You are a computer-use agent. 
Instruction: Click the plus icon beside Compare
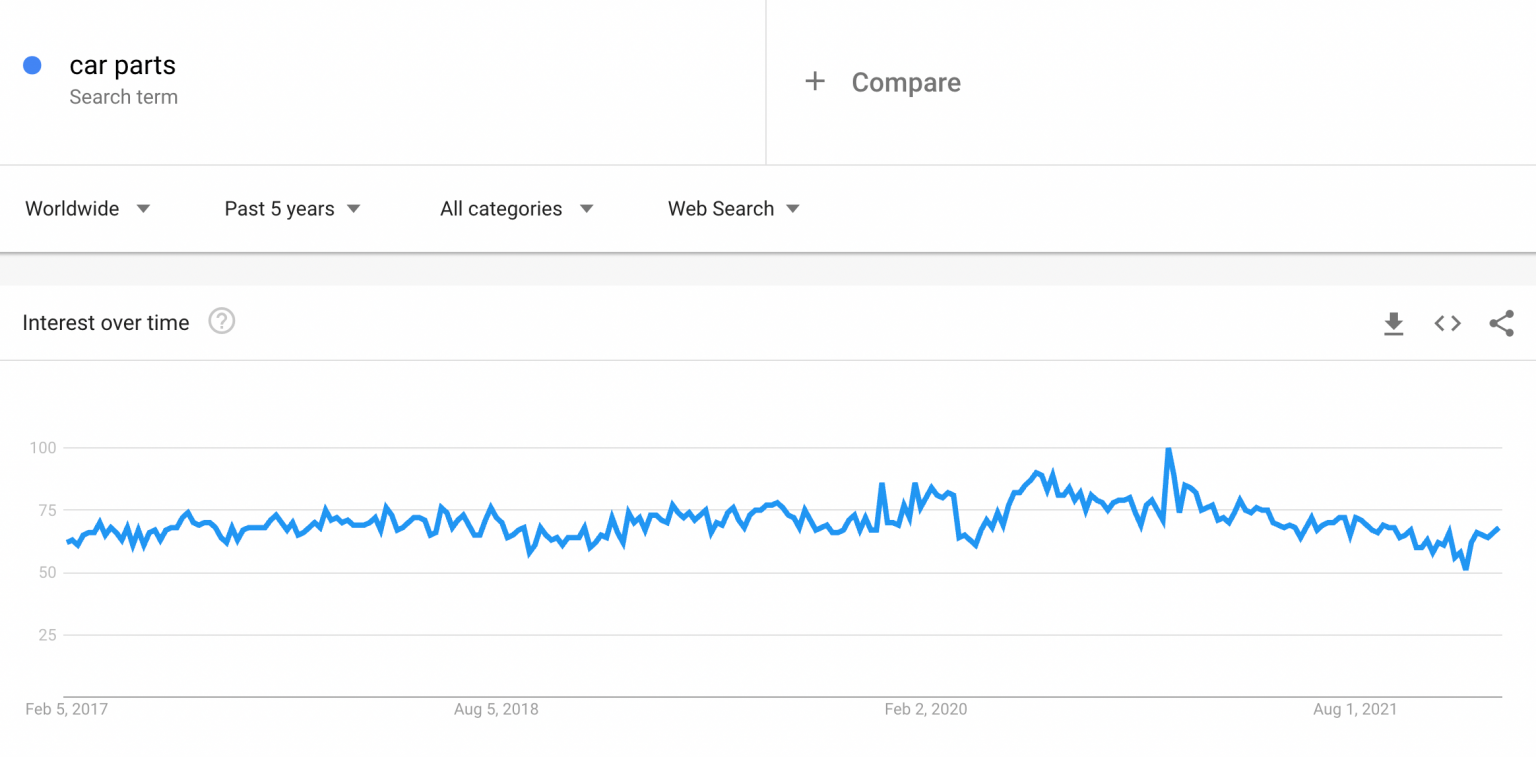(x=815, y=82)
